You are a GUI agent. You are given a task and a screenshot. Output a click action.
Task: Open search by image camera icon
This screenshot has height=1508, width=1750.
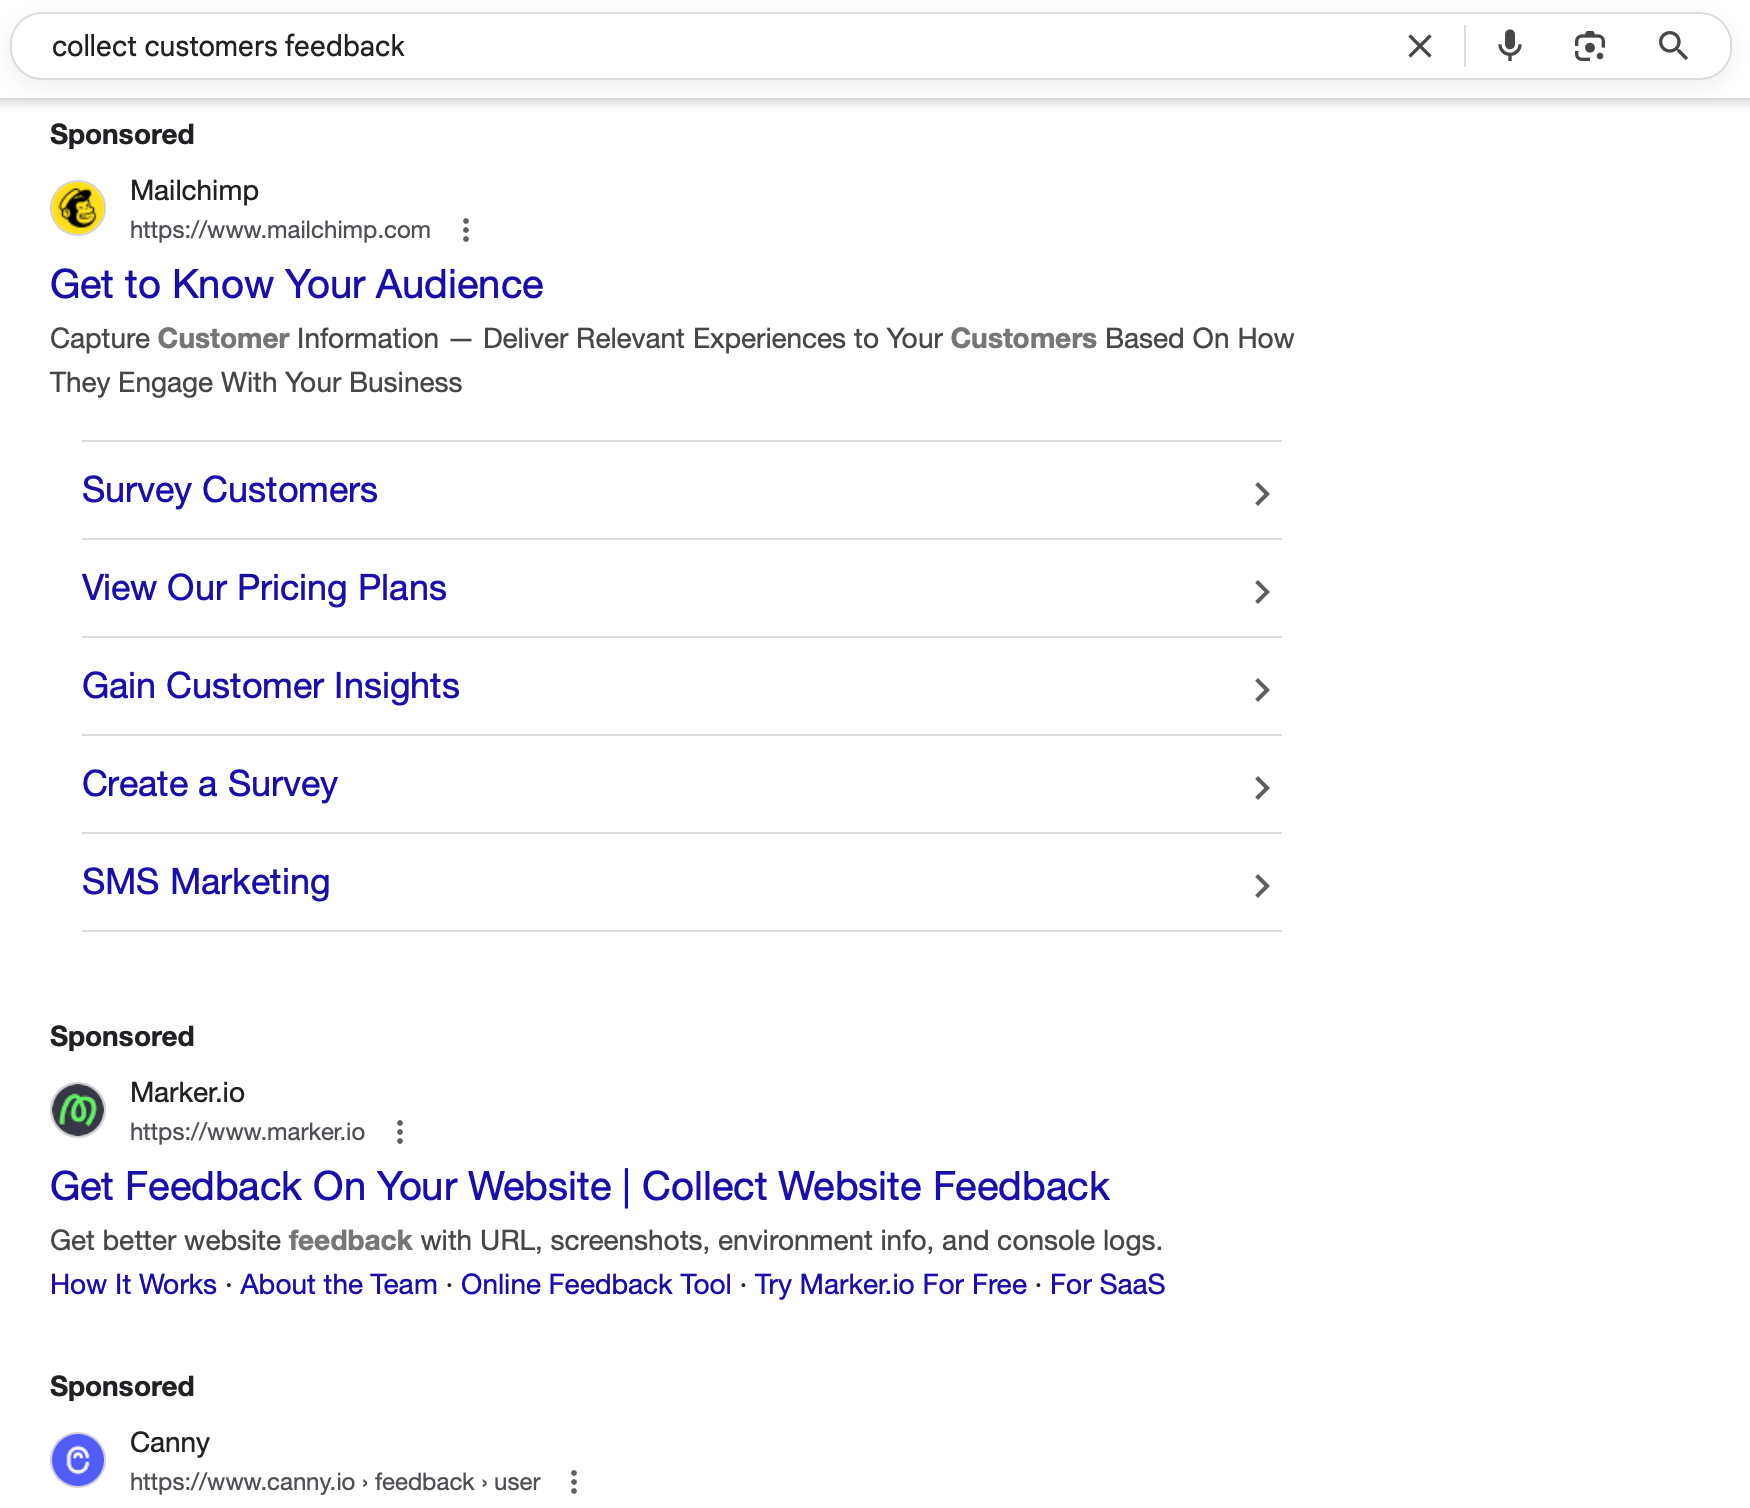point(1590,46)
